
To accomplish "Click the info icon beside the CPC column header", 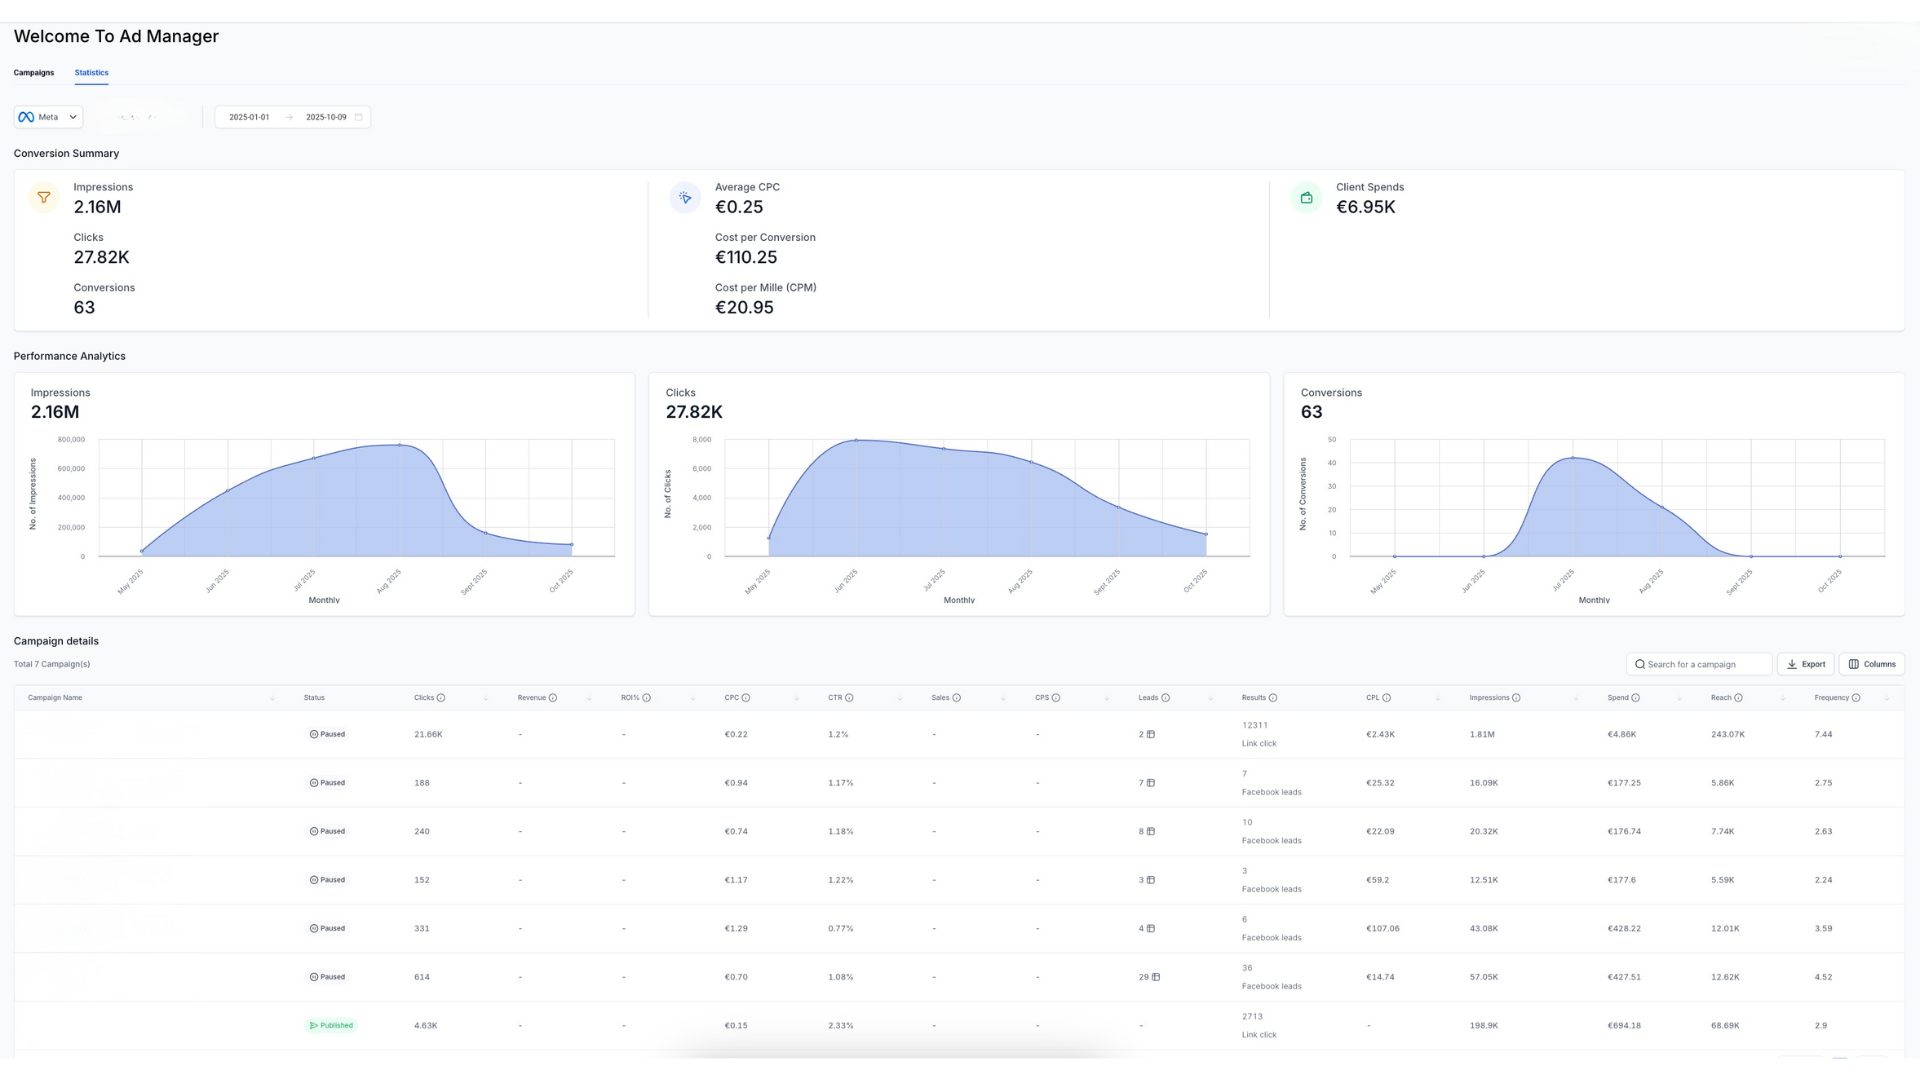I will click(745, 697).
